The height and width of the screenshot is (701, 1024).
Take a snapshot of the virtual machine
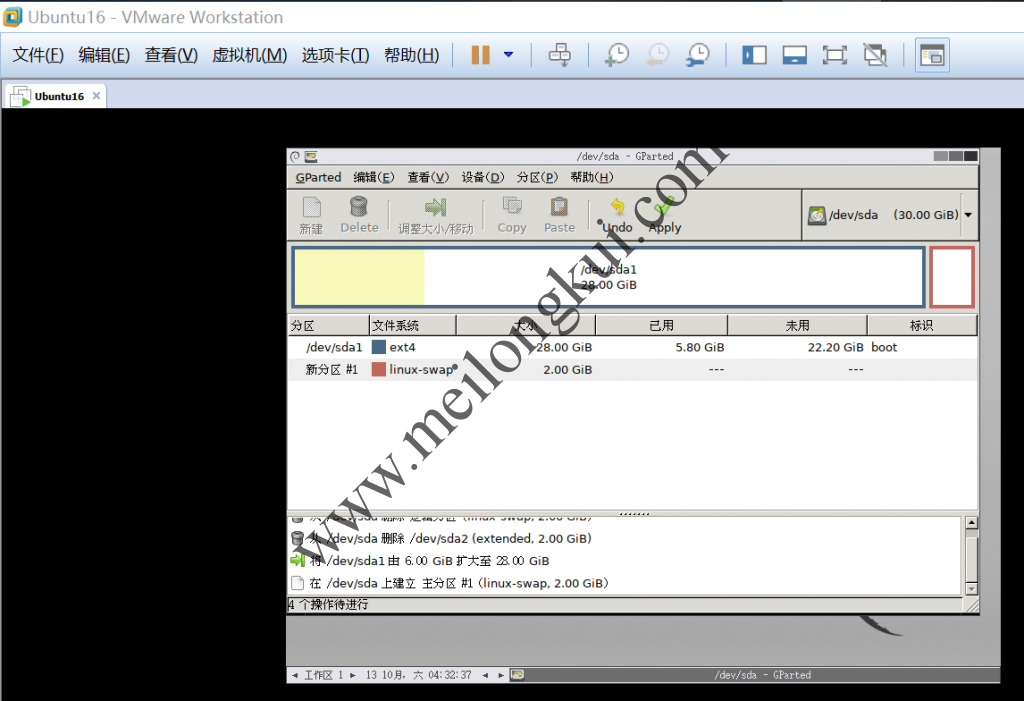point(617,55)
